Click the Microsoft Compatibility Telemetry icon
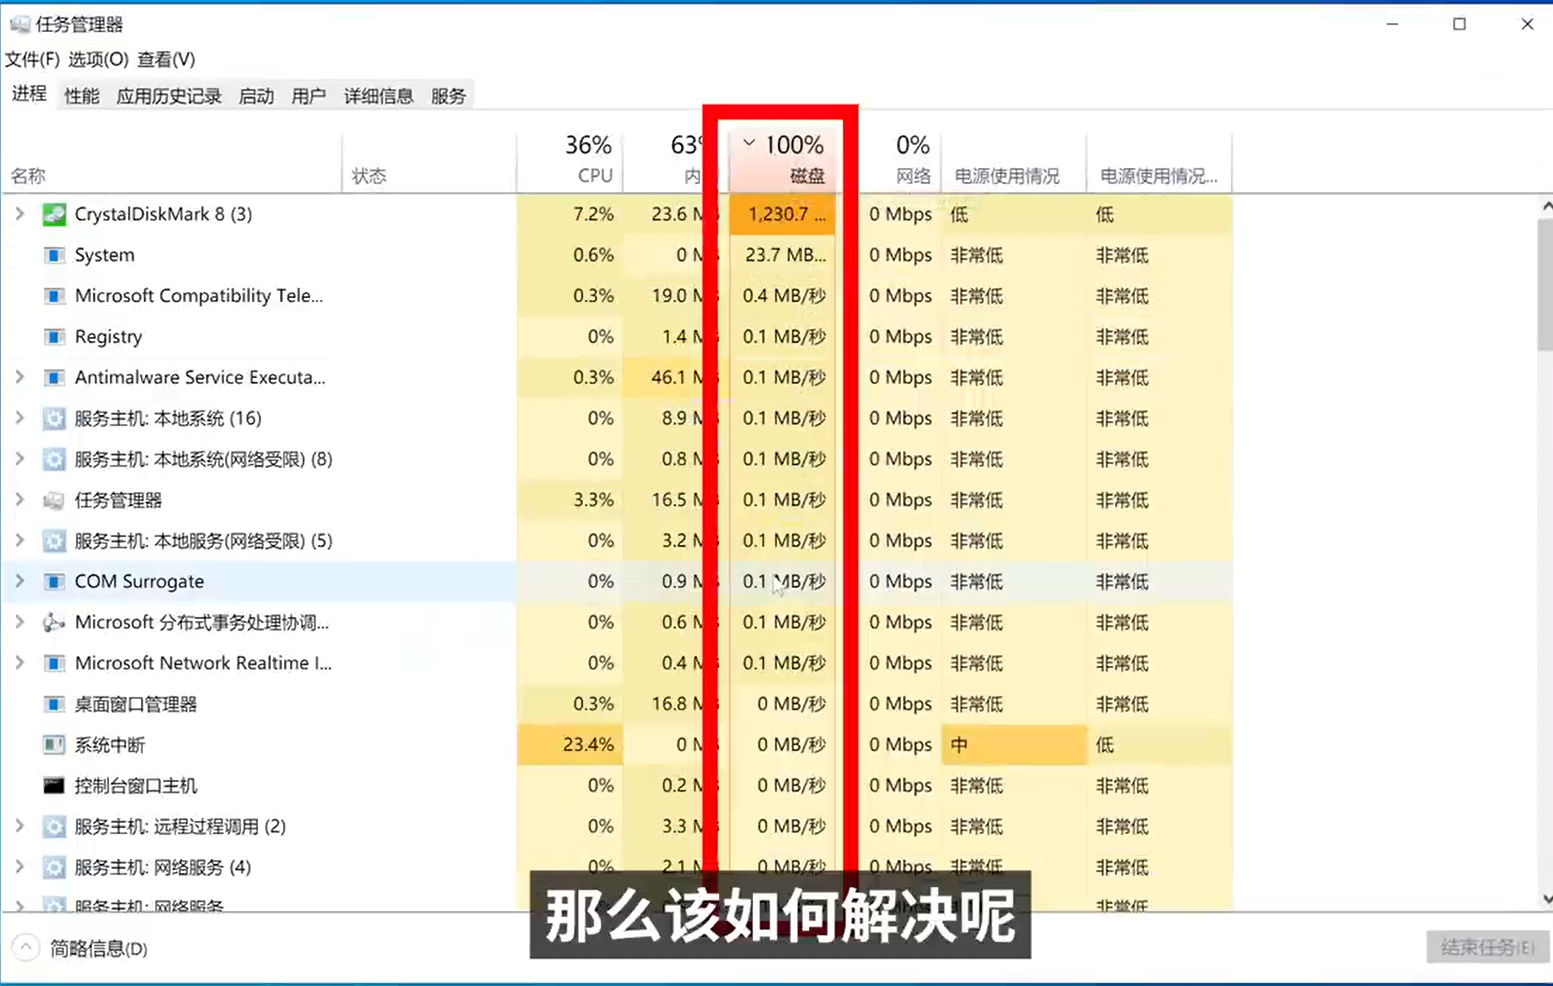 tap(54, 296)
